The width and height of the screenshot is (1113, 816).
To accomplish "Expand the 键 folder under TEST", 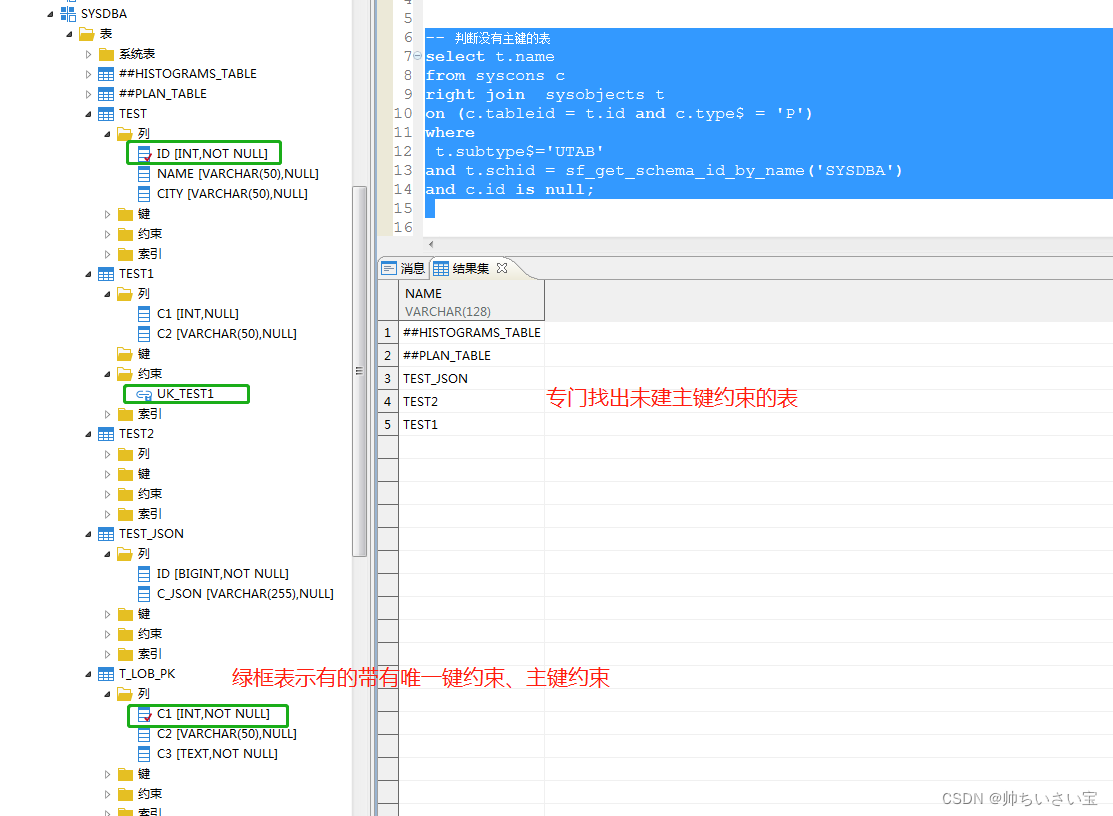I will [107, 214].
